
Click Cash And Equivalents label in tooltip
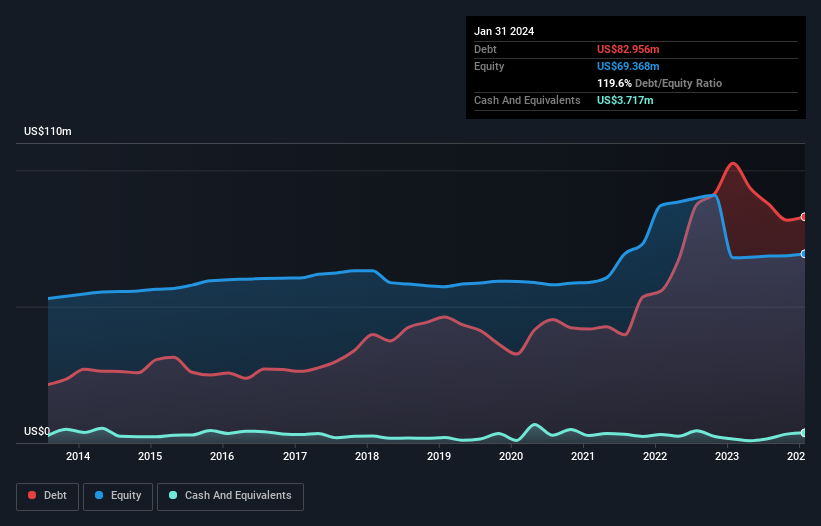tap(527, 100)
